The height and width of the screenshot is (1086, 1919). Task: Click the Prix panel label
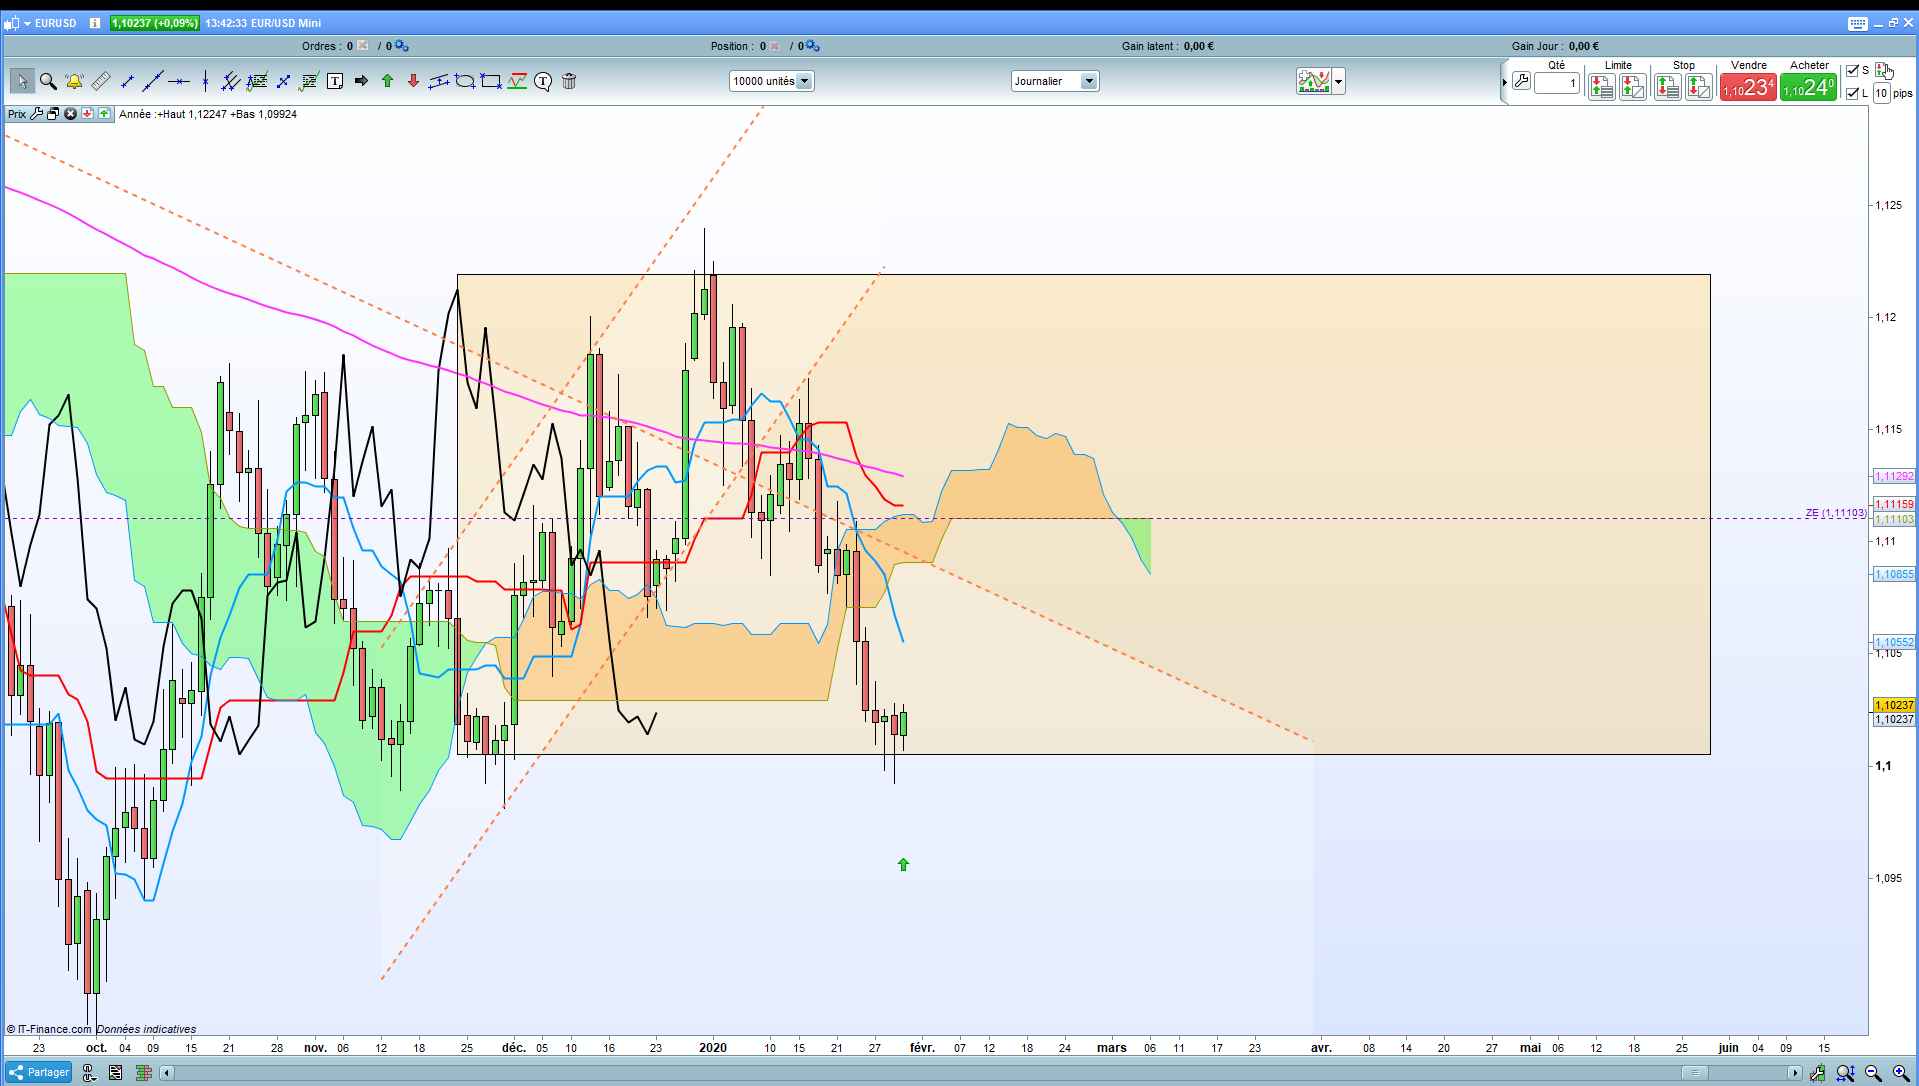tap(17, 114)
